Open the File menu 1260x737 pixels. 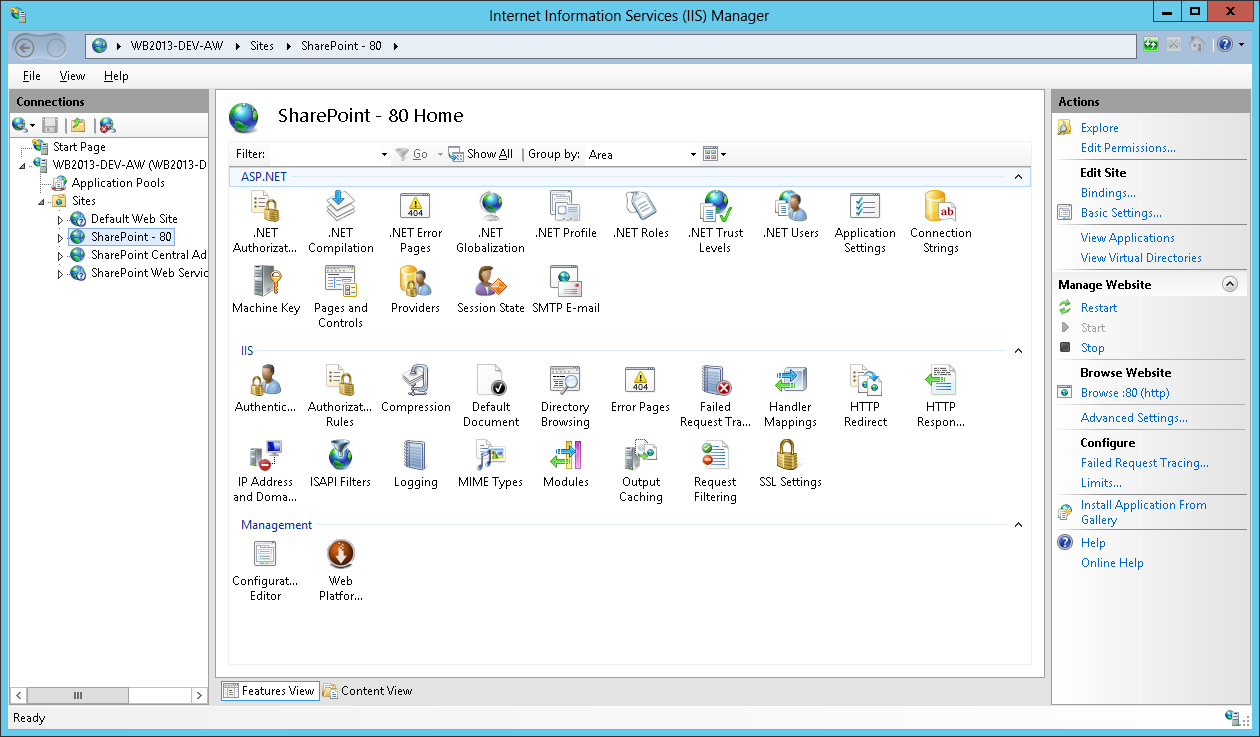pyautogui.click(x=32, y=76)
